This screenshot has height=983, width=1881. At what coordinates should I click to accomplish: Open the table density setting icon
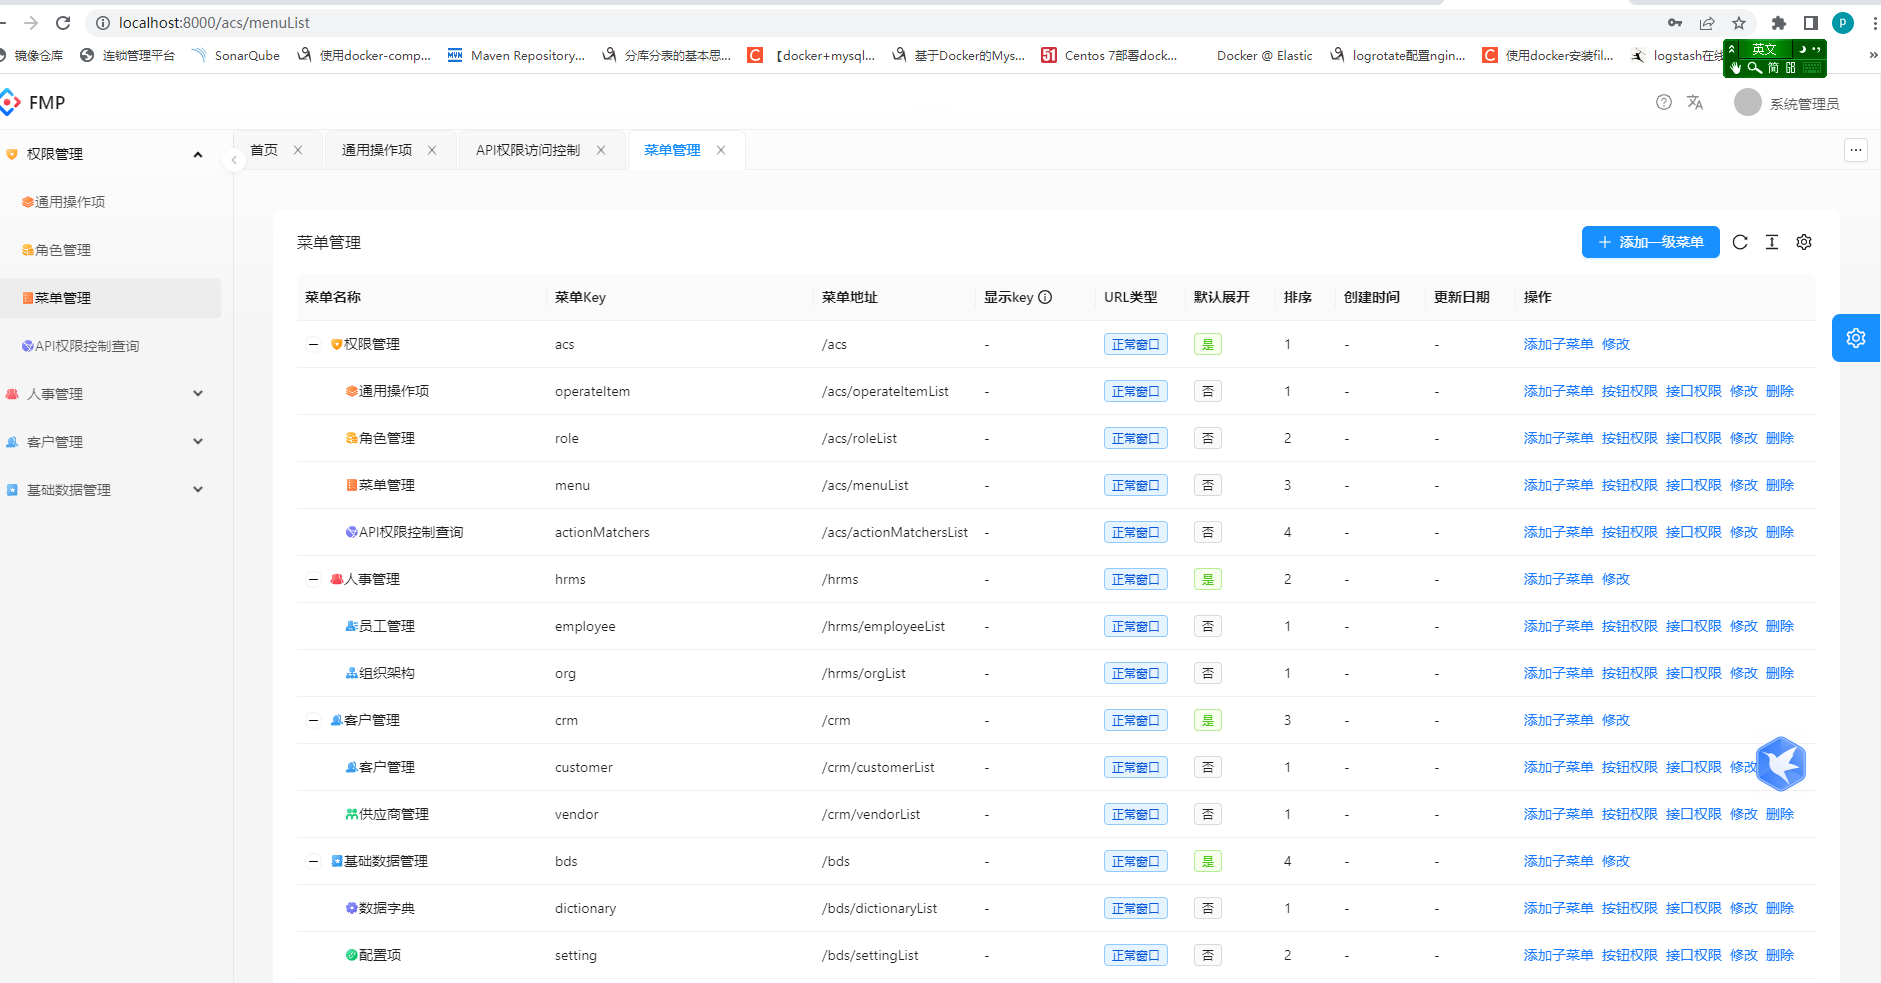(x=1772, y=242)
